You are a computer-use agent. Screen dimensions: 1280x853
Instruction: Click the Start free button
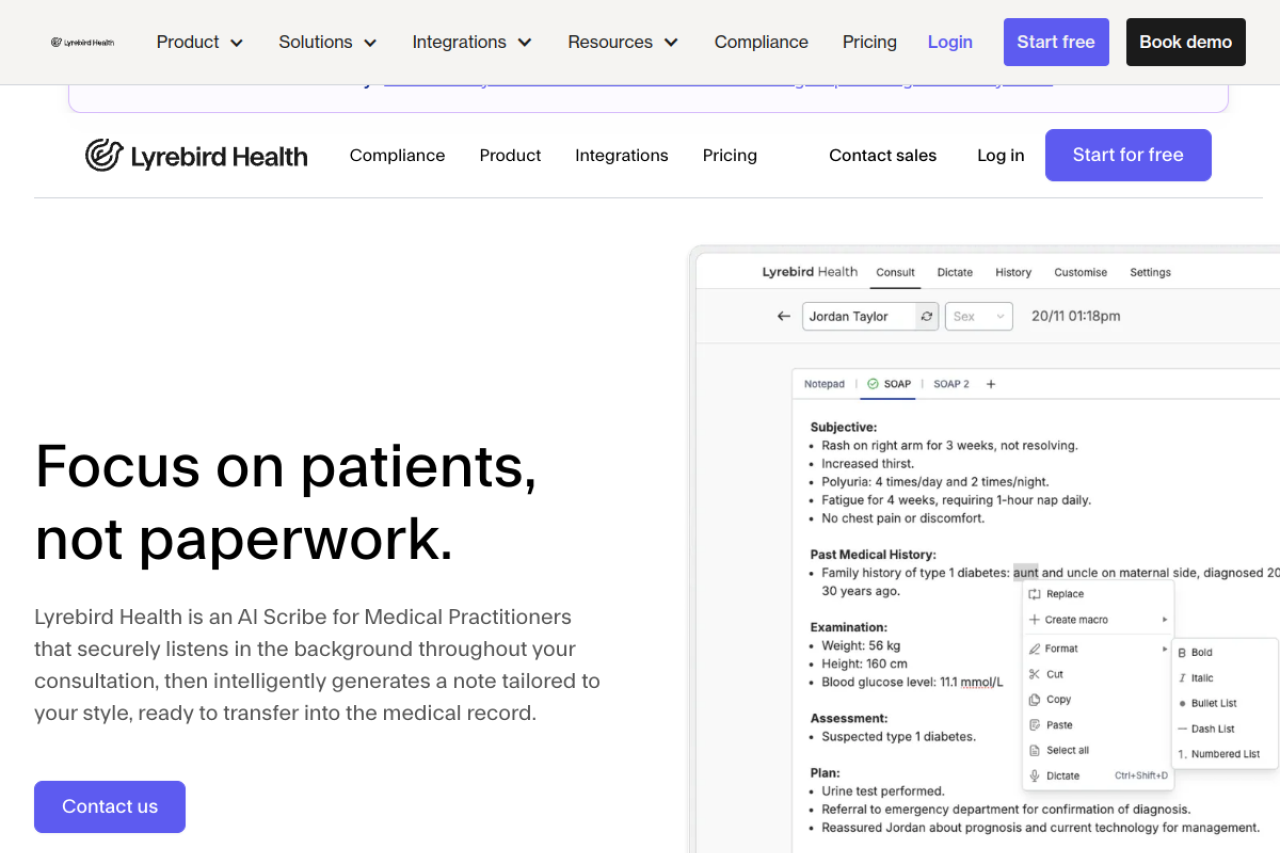point(1056,42)
